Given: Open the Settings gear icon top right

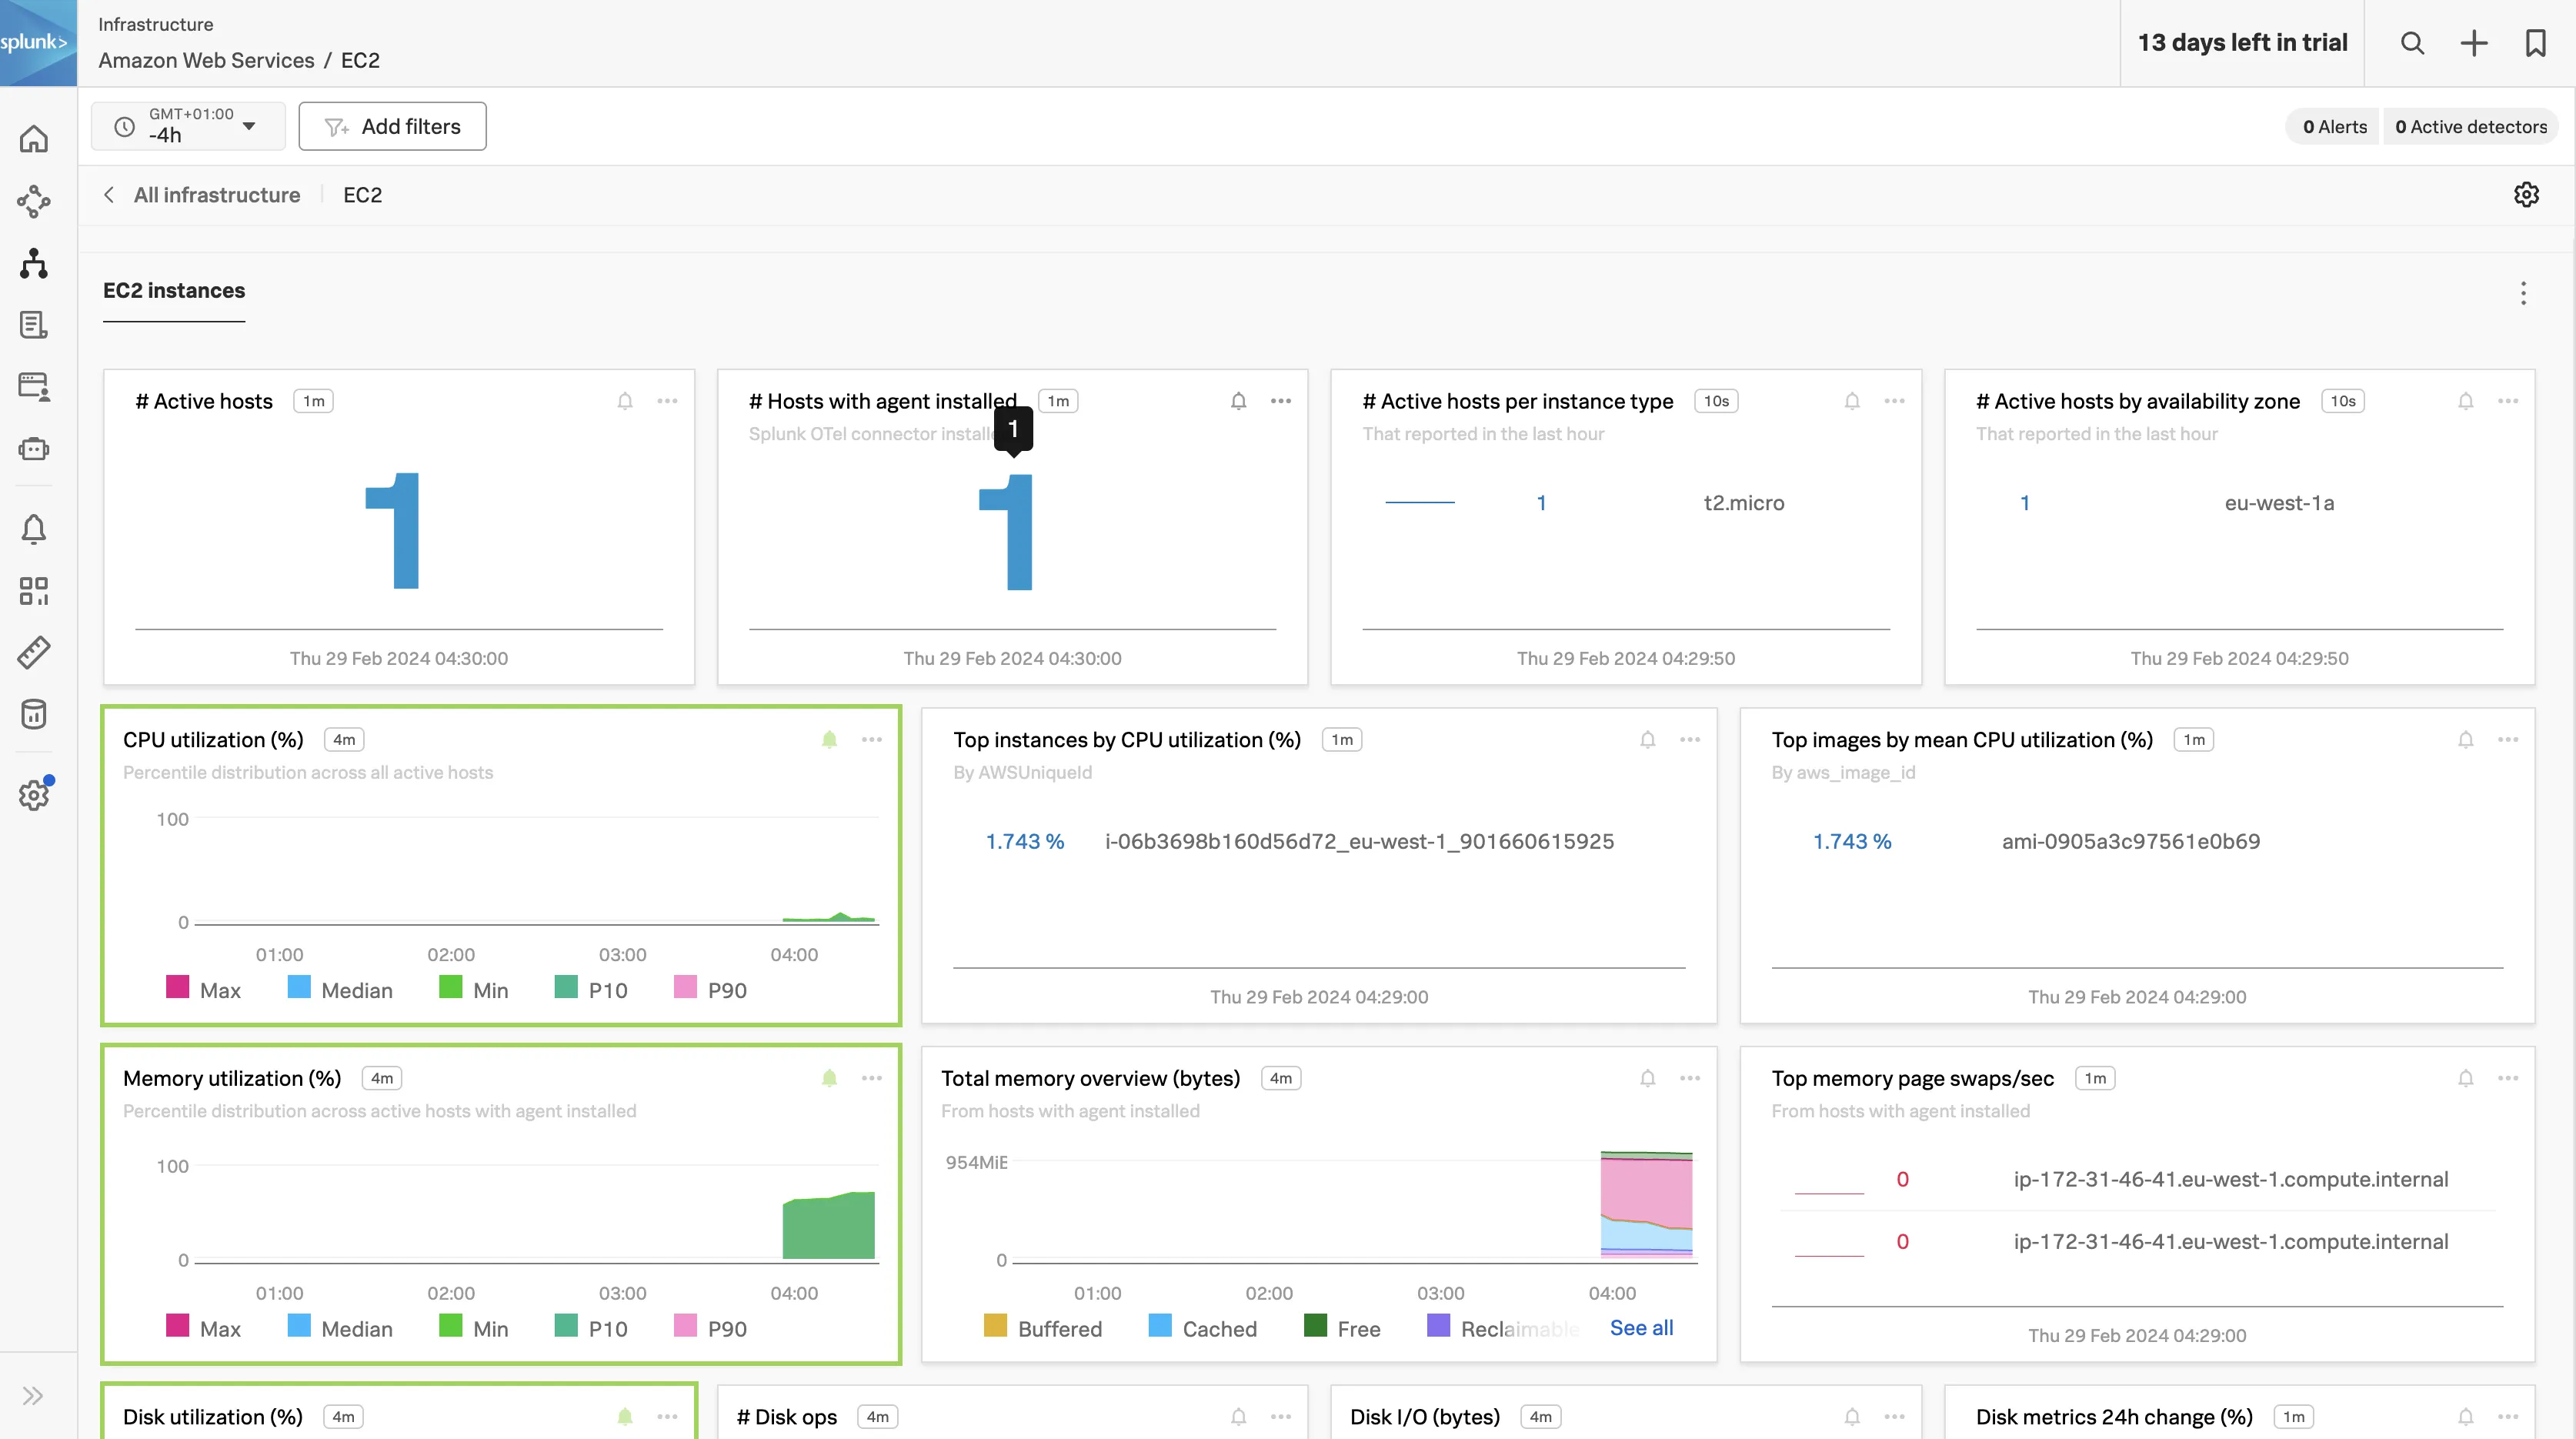Looking at the screenshot, I should [2527, 195].
